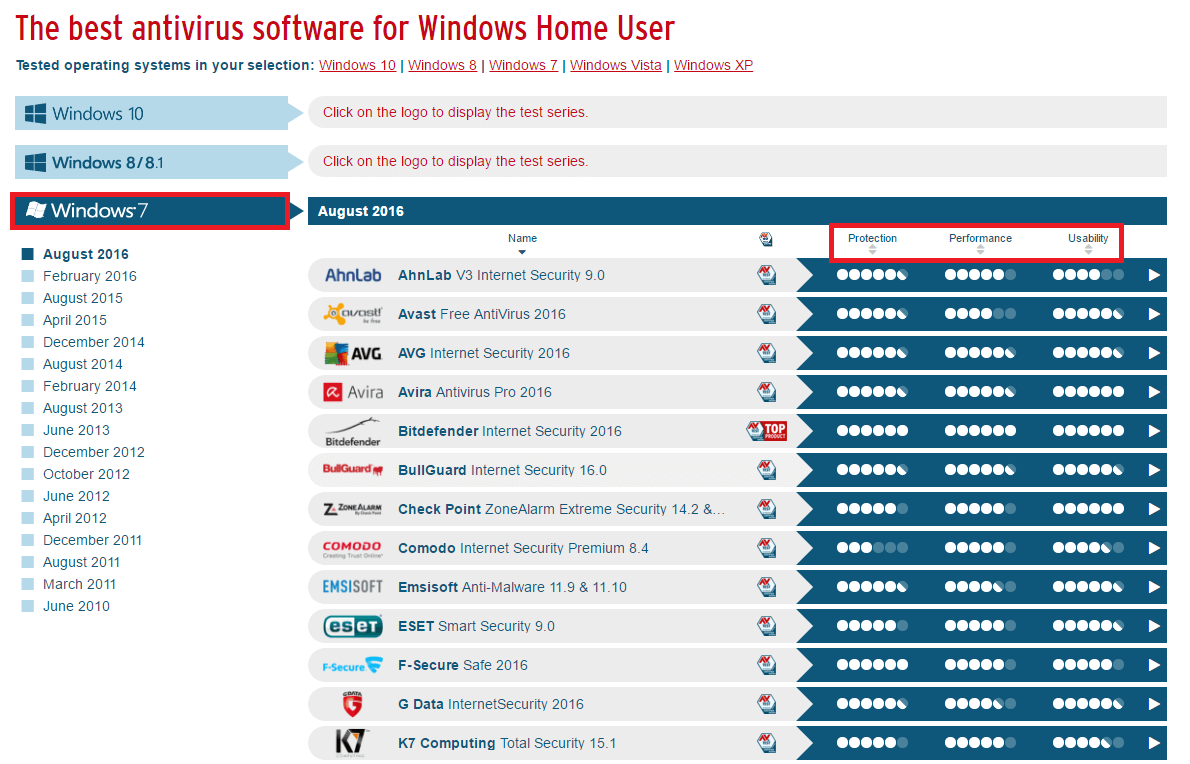Sort the table by Name column
The width and height of the screenshot is (1190, 764).
tap(522, 243)
